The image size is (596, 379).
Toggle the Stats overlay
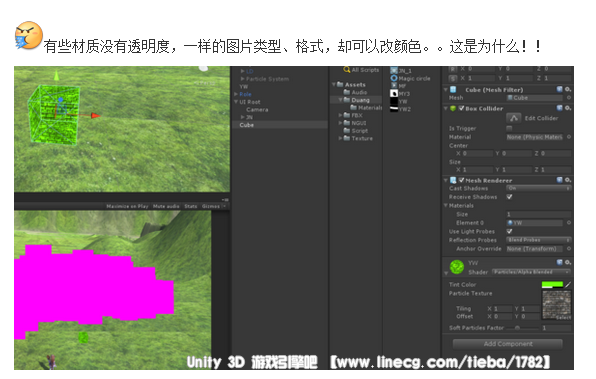coord(191,206)
